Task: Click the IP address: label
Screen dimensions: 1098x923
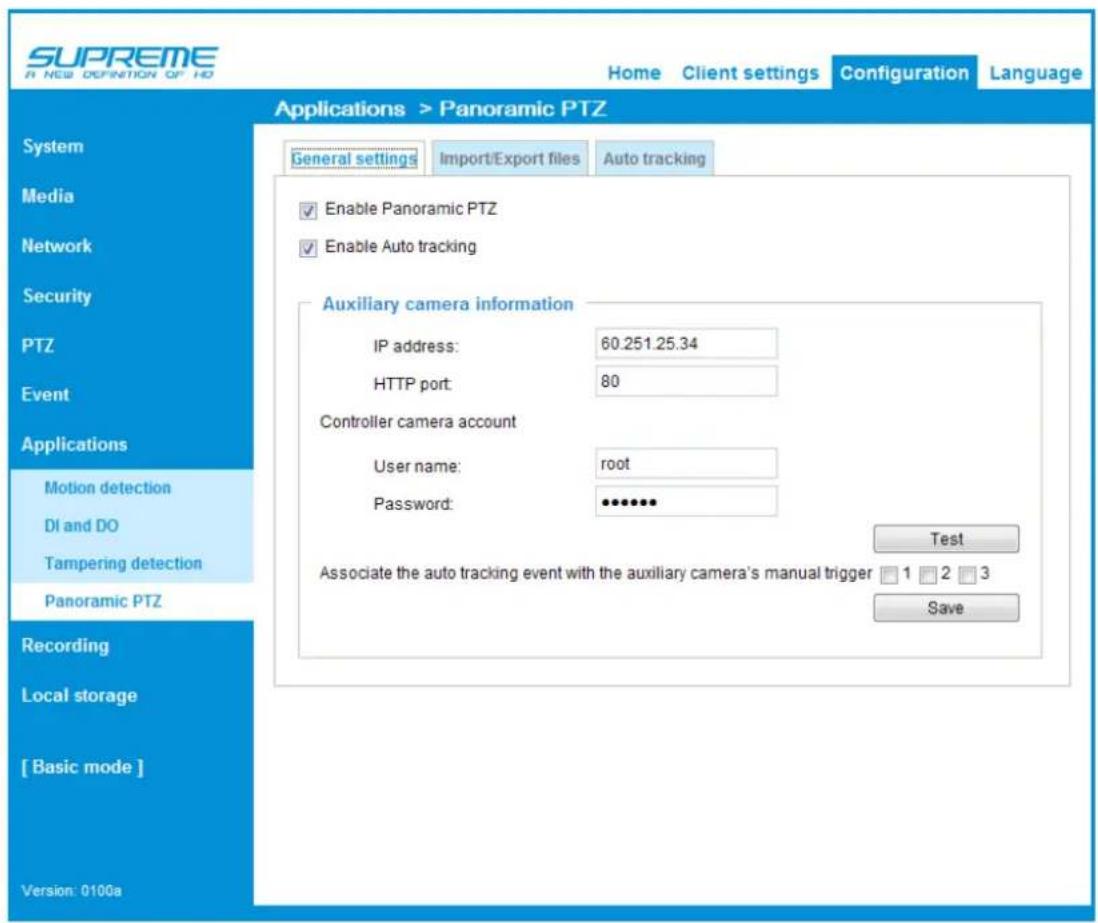Action: coord(416,346)
